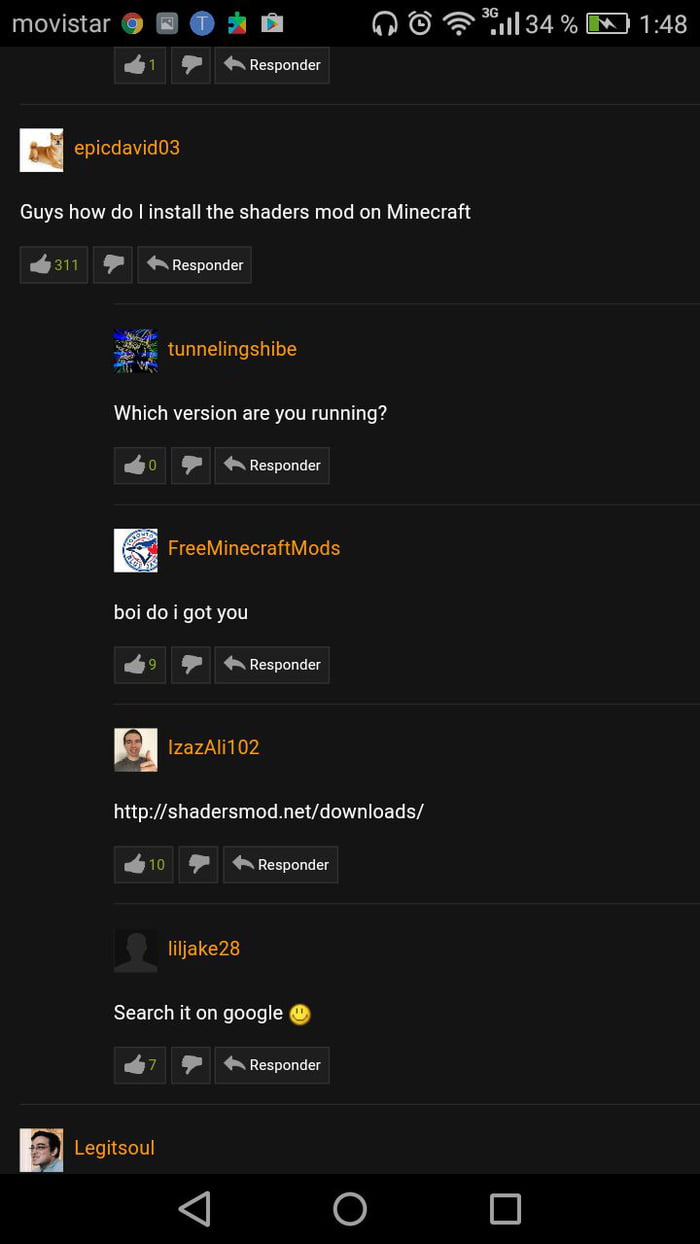Click Responder under tunnelingshibe's comment

coord(272,465)
